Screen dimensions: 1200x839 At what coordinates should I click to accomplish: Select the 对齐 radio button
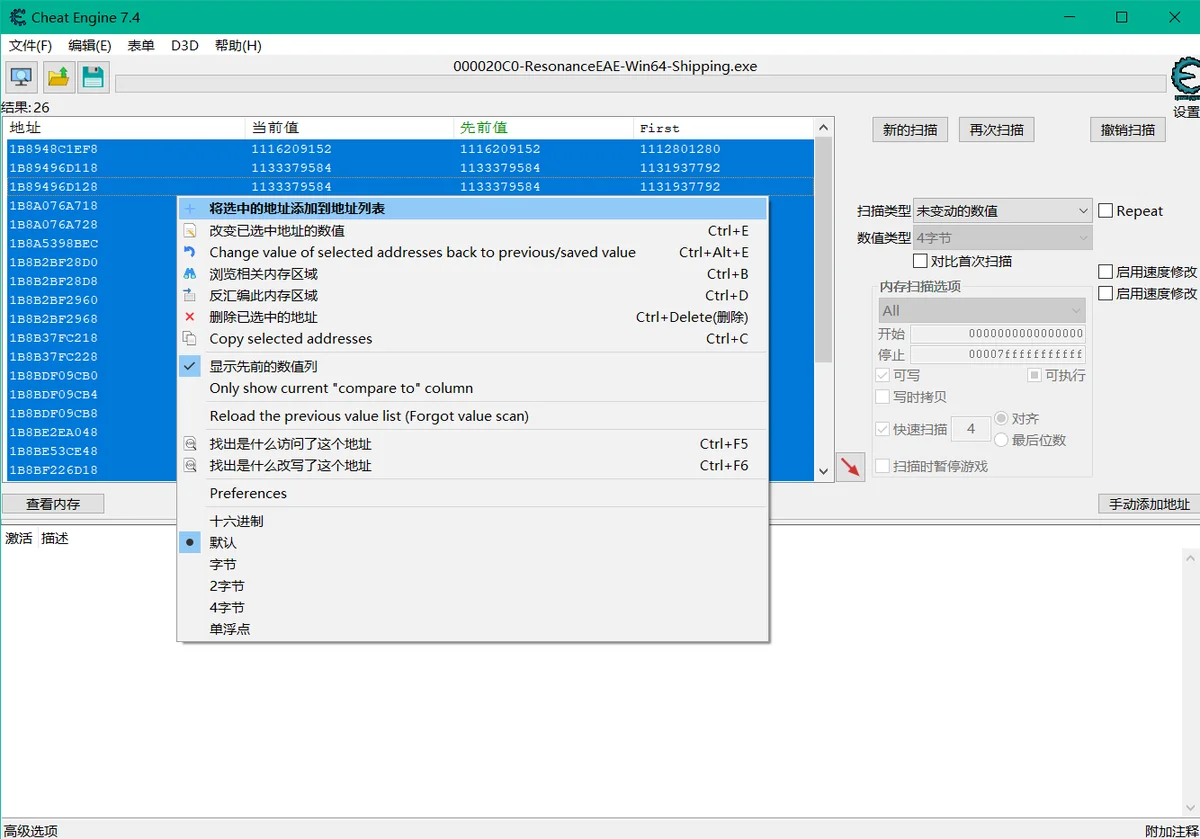click(x=1001, y=418)
